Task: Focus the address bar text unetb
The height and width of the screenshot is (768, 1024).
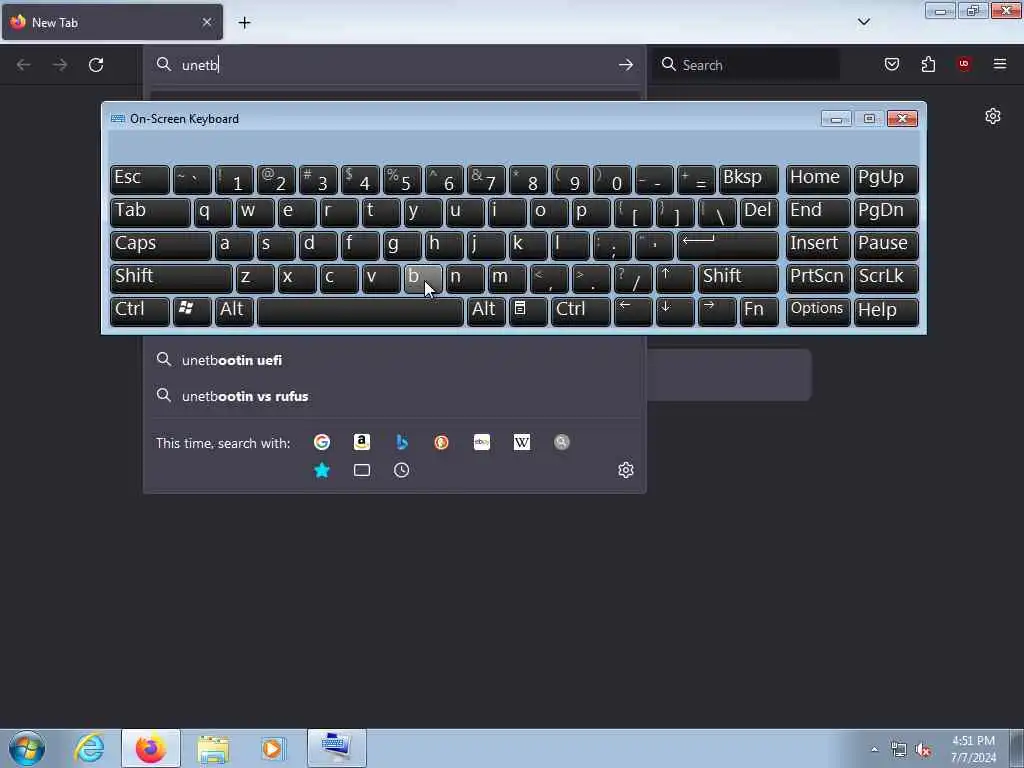Action: click(200, 65)
